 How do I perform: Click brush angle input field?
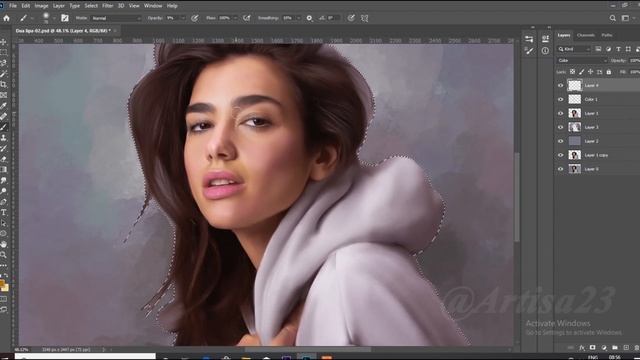[333, 18]
